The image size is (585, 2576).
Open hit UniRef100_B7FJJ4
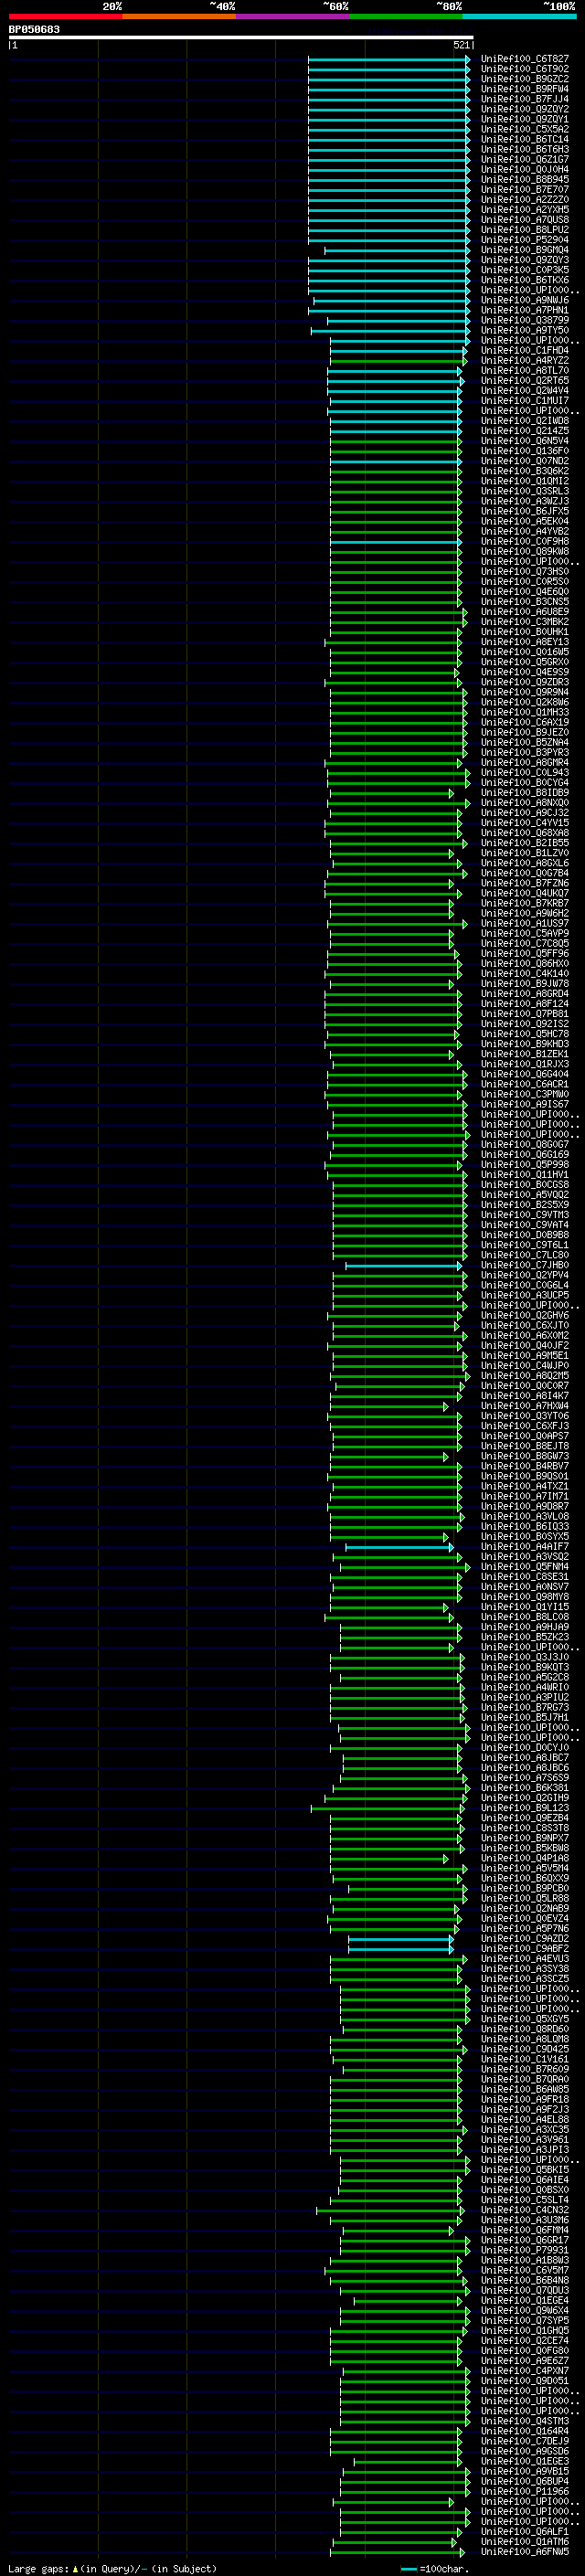coord(524,99)
